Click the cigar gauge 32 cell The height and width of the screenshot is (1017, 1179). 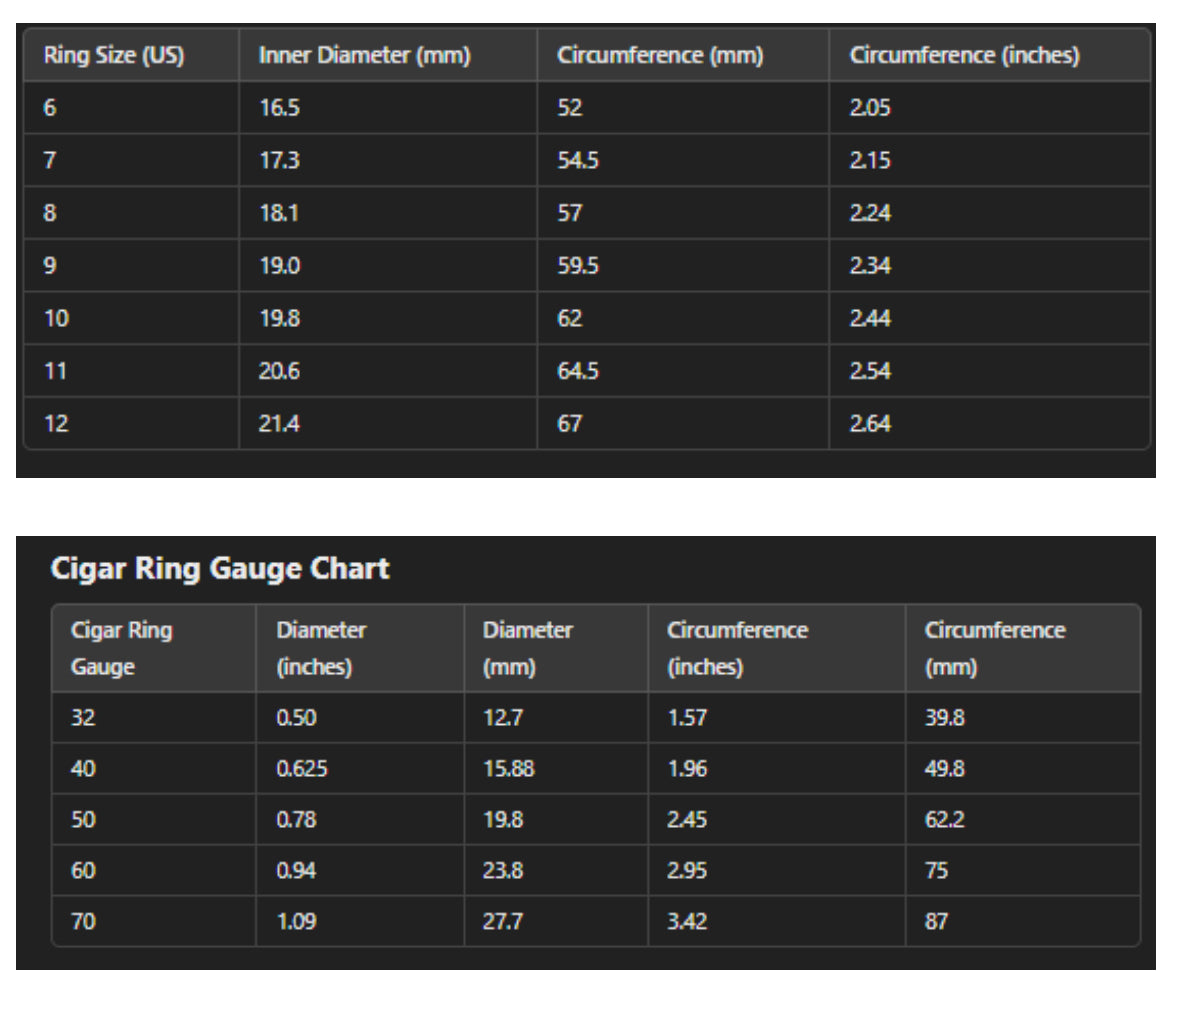click(83, 718)
